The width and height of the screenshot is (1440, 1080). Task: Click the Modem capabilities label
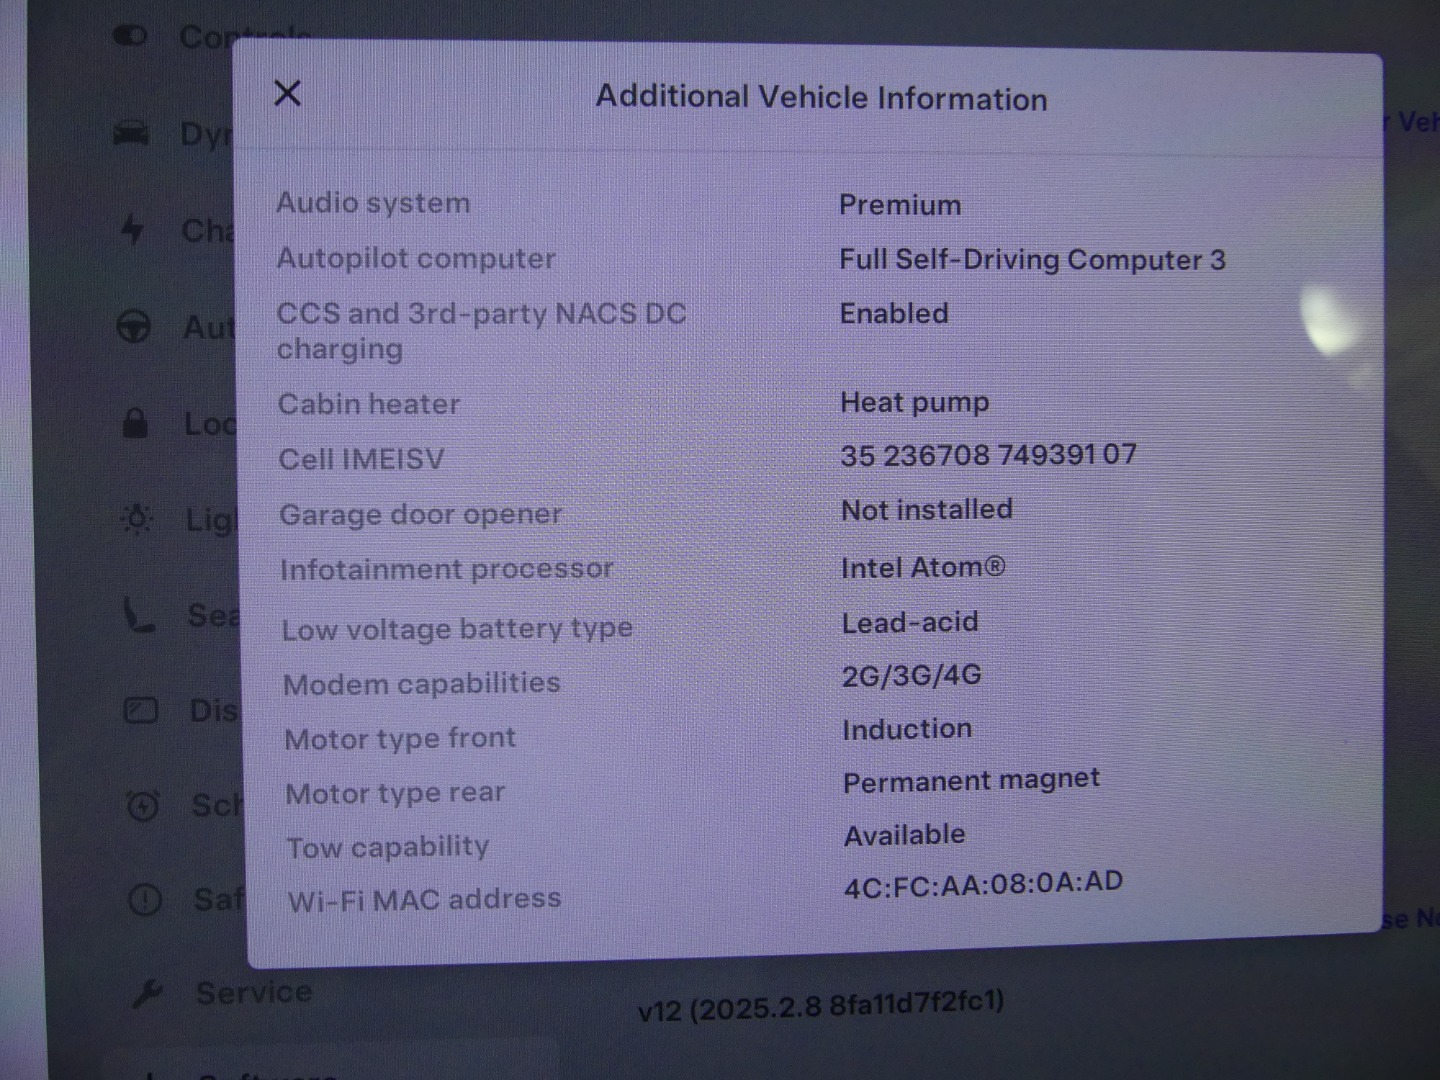[x=421, y=684]
